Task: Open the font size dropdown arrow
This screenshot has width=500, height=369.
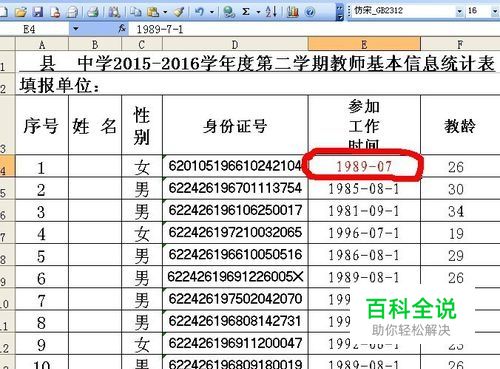Action: 495,11
